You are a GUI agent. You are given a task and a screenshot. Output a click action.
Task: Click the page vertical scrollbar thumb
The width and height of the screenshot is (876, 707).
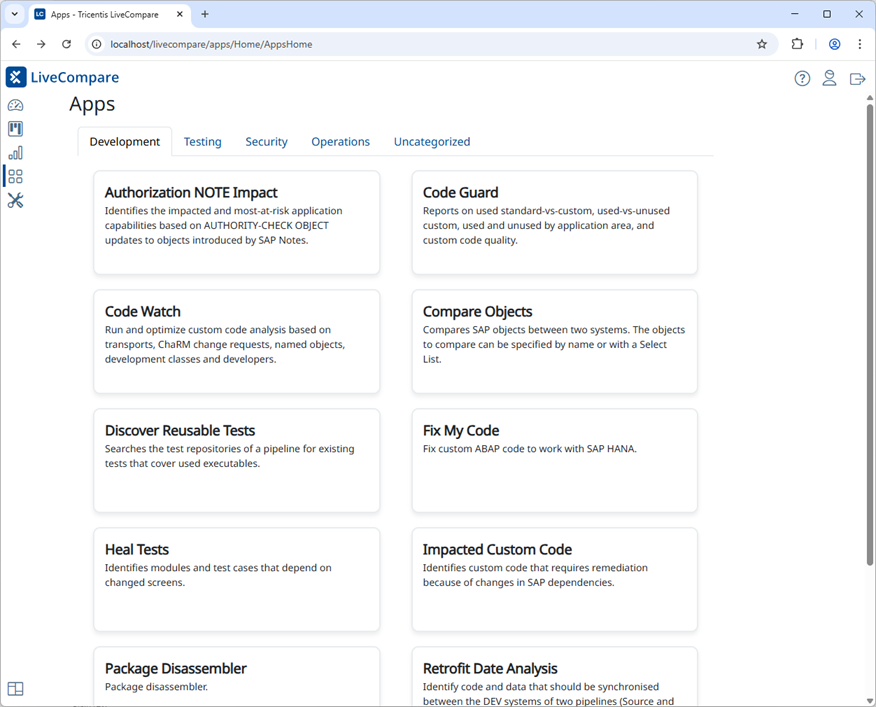point(870,335)
